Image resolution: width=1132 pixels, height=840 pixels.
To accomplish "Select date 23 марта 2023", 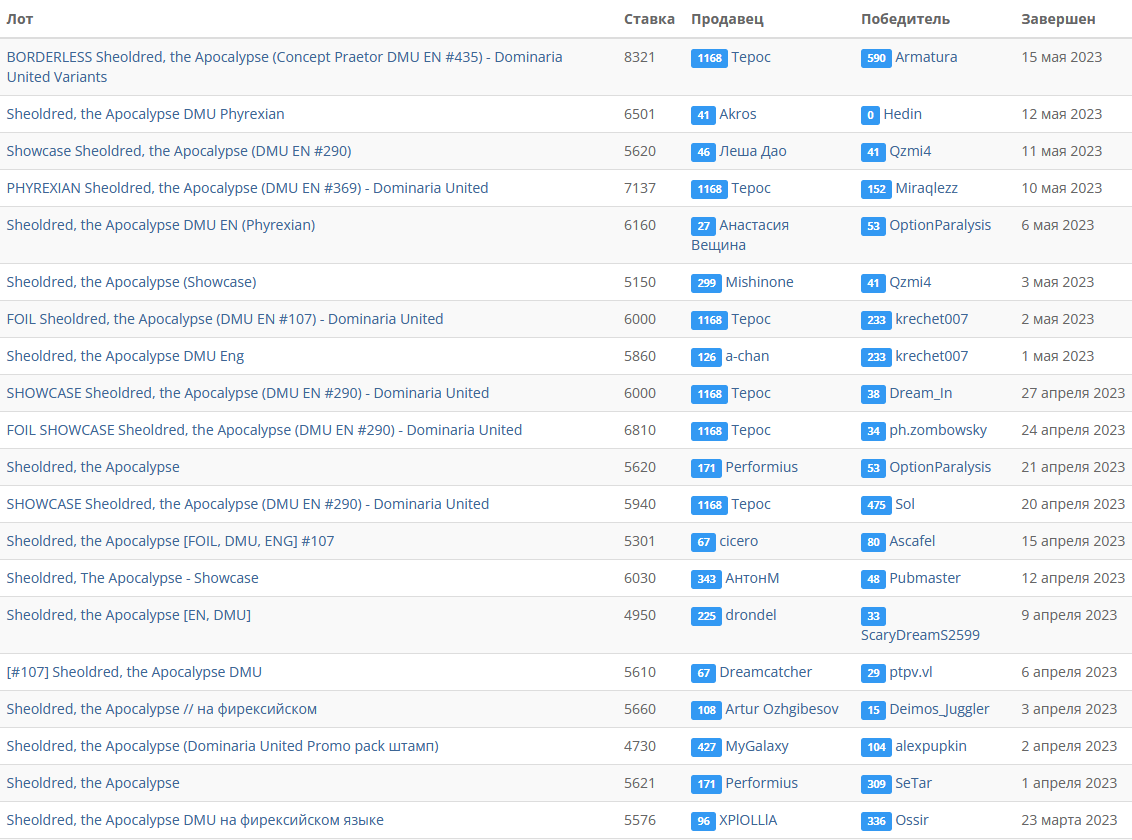I will (x=1069, y=820).
